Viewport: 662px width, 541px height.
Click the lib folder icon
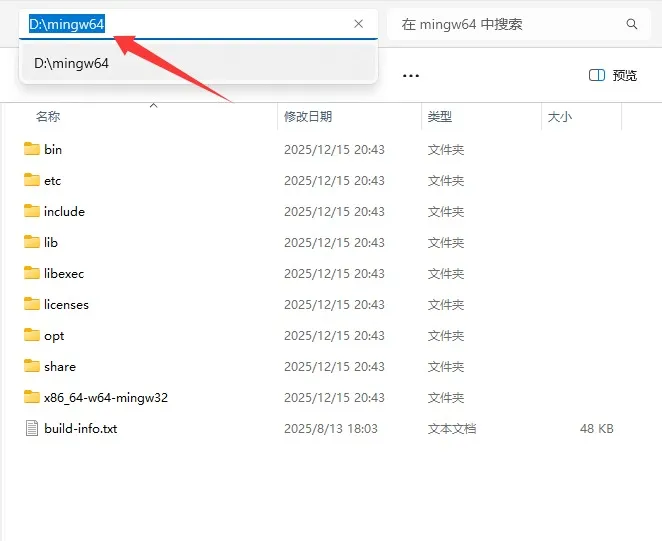click(32, 242)
